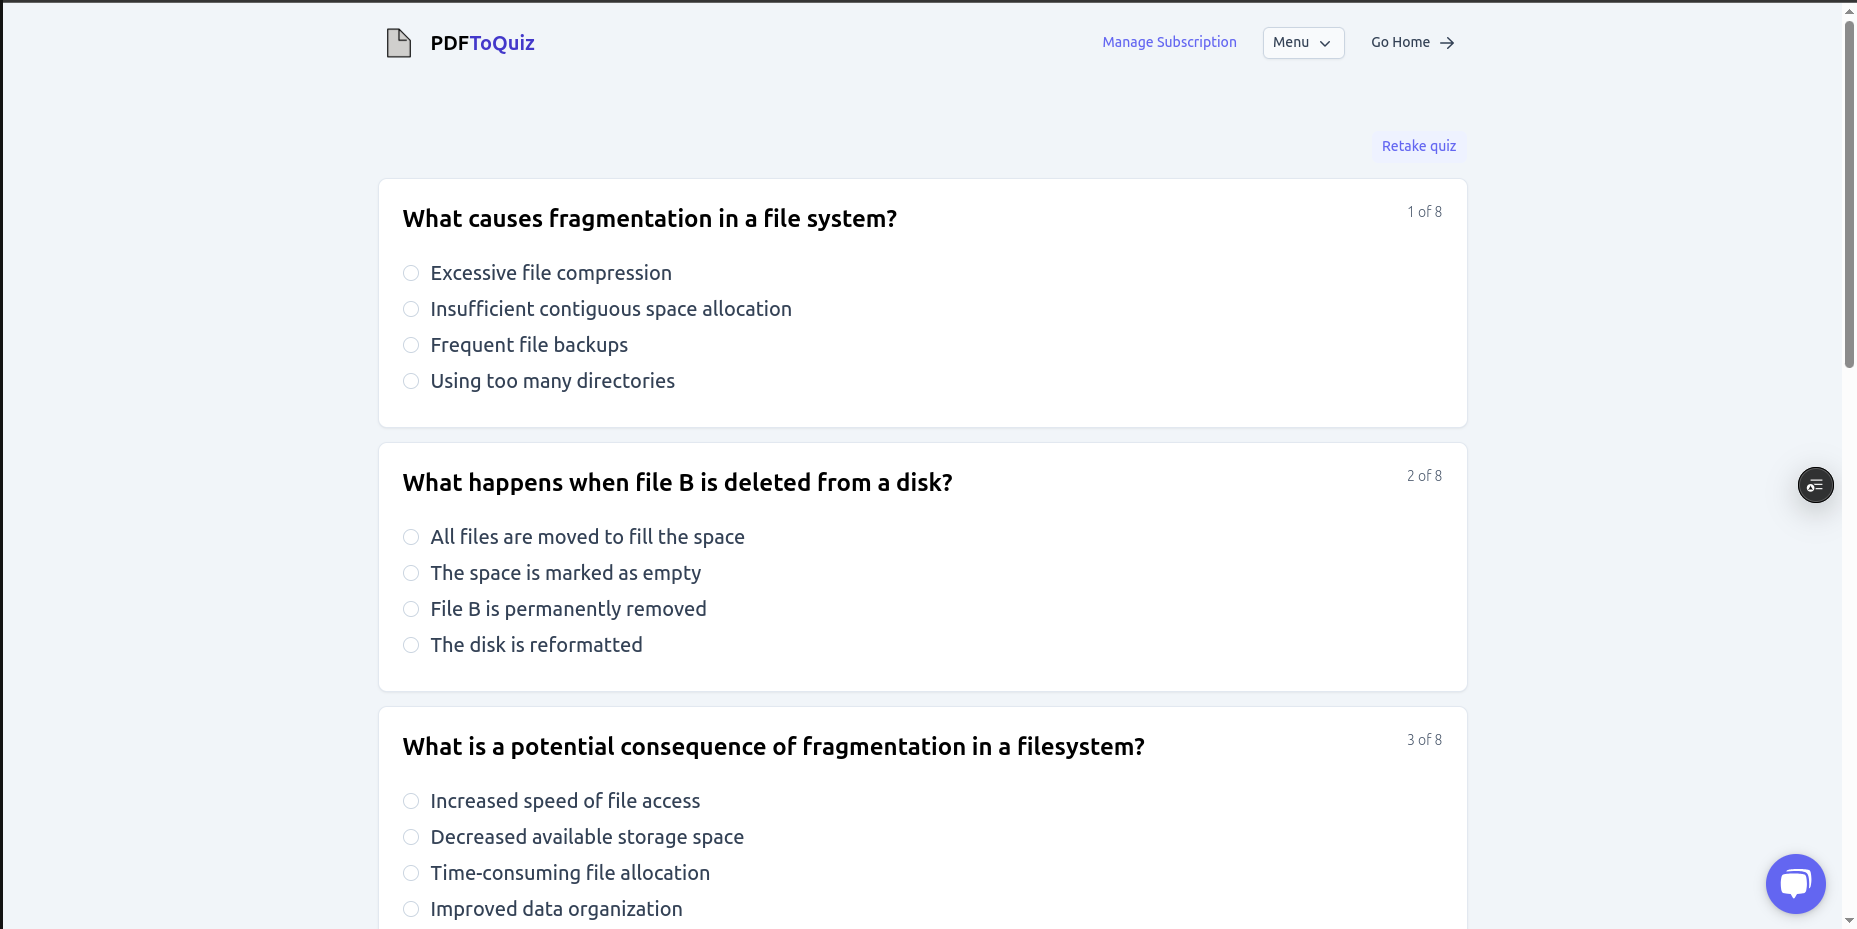
Task: Click the PDFToQuiz brand name text
Action: tap(482, 43)
